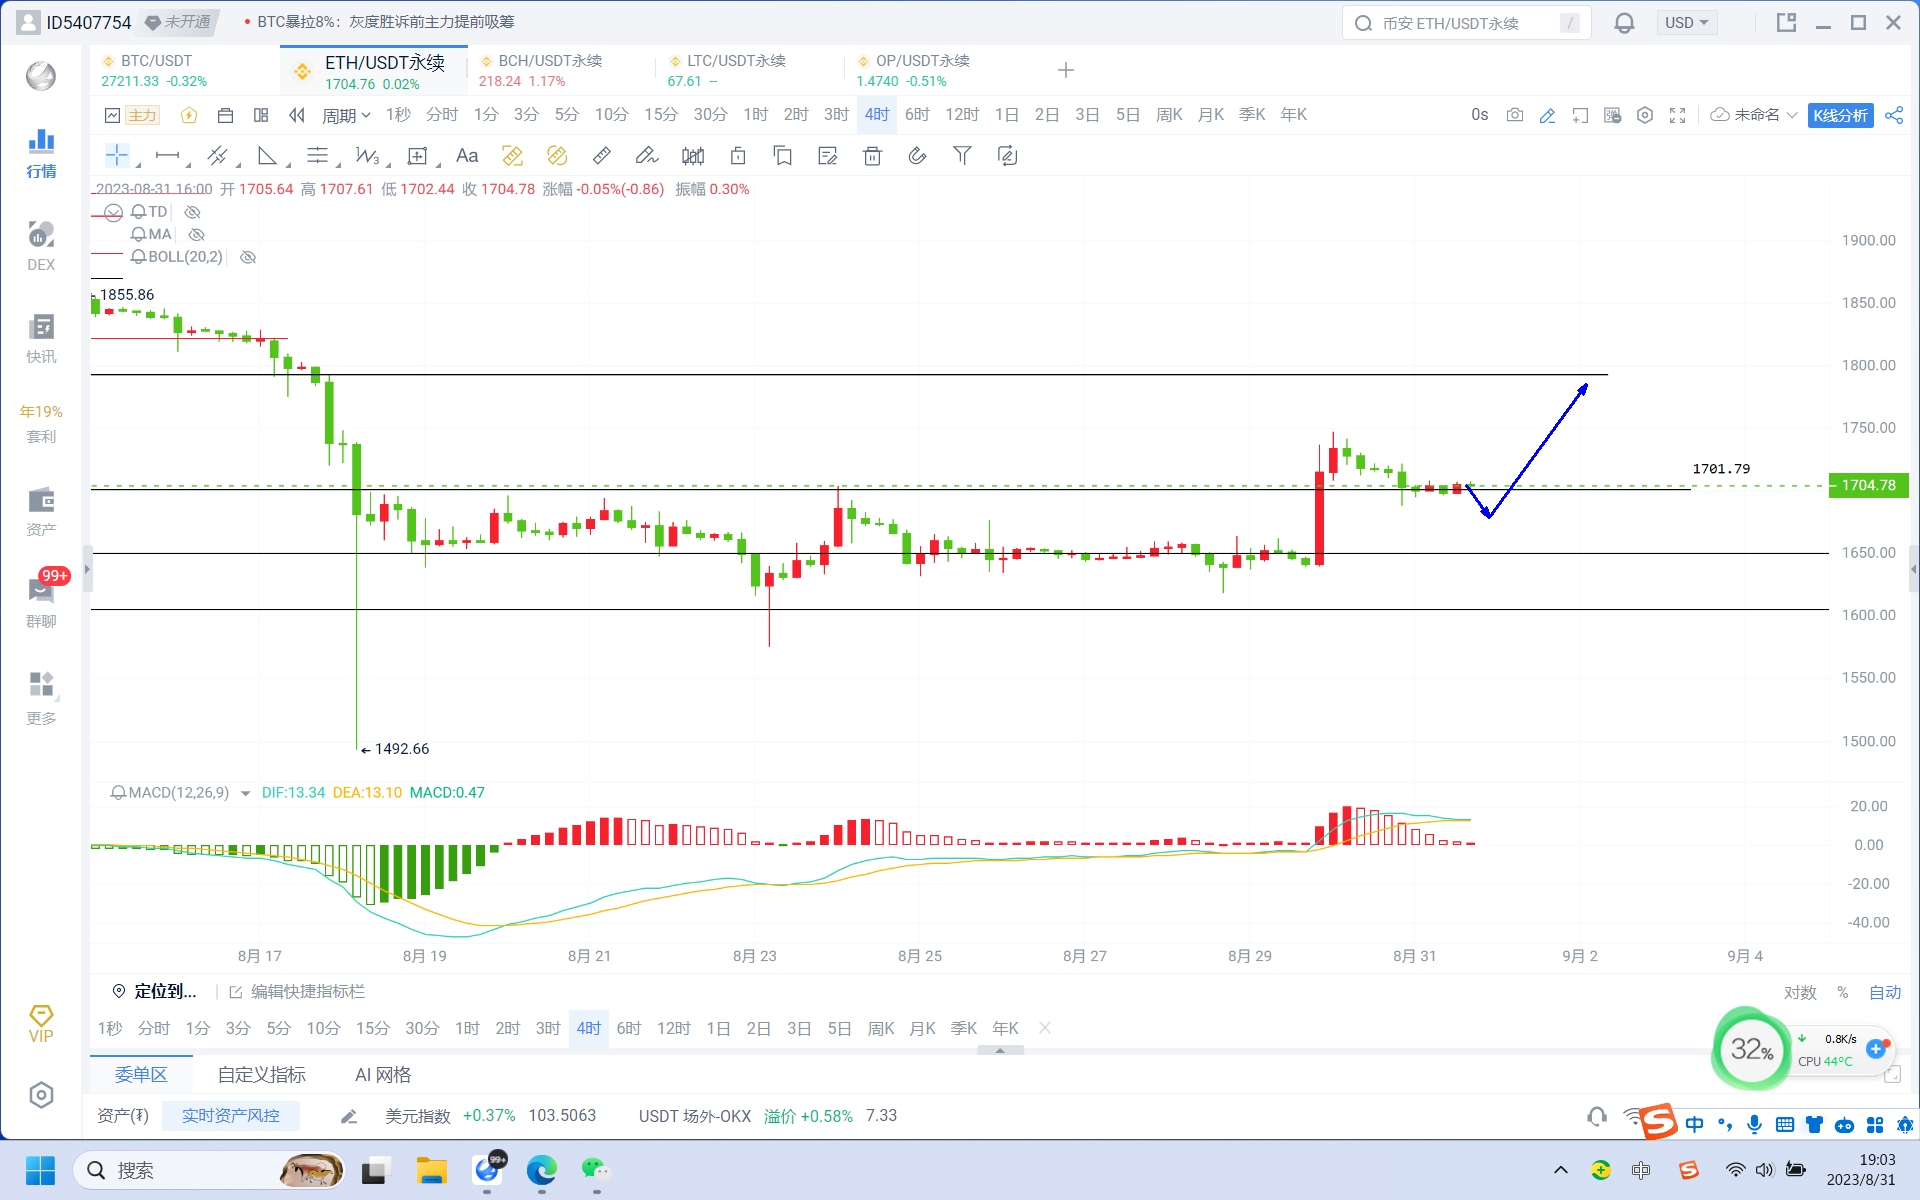Image resolution: width=1920 pixels, height=1200 pixels.
Task: Select the crosshair cursor tool
Action: coord(117,156)
